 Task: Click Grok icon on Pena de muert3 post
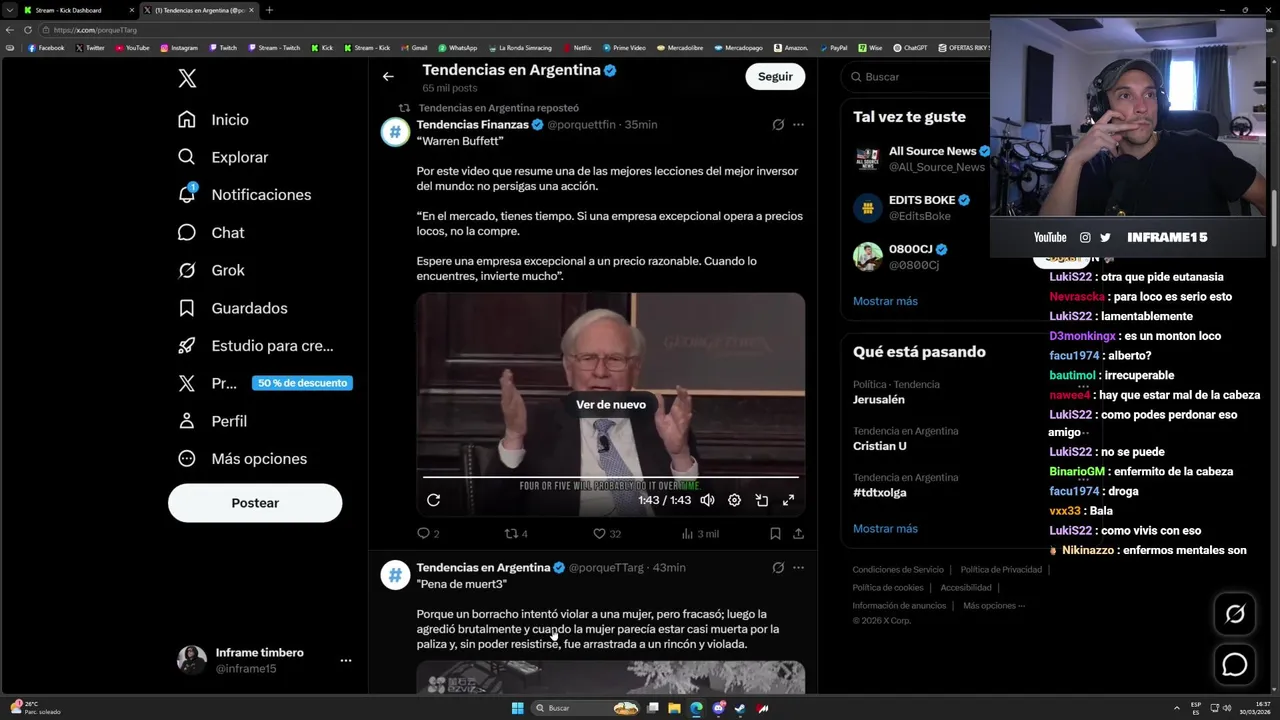coord(778,568)
